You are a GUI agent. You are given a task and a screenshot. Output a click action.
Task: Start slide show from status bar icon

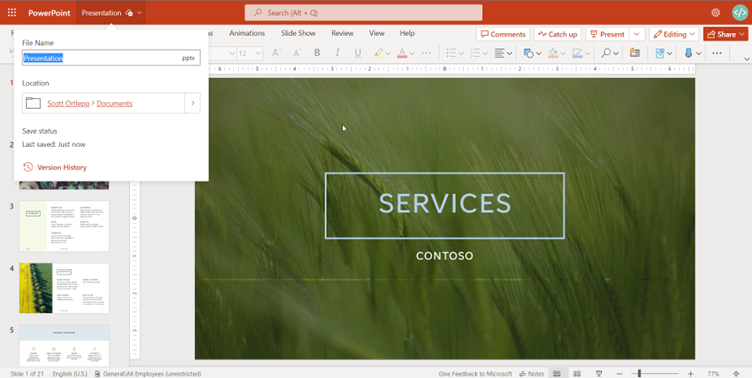point(599,374)
